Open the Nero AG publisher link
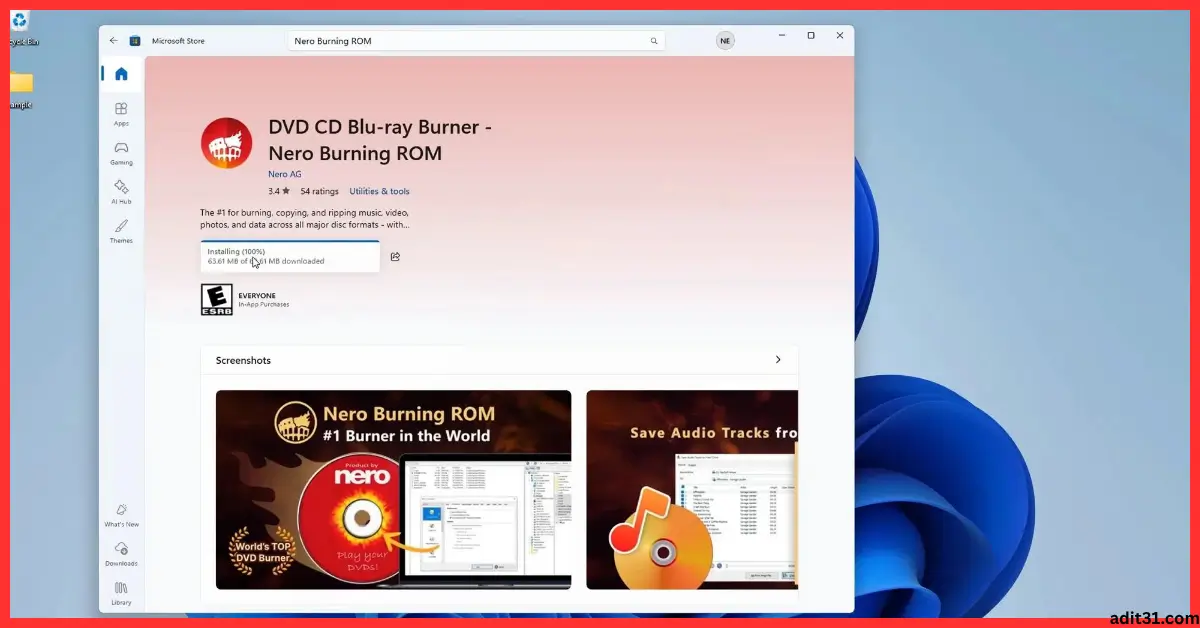The image size is (1200, 628). click(285, 174)
